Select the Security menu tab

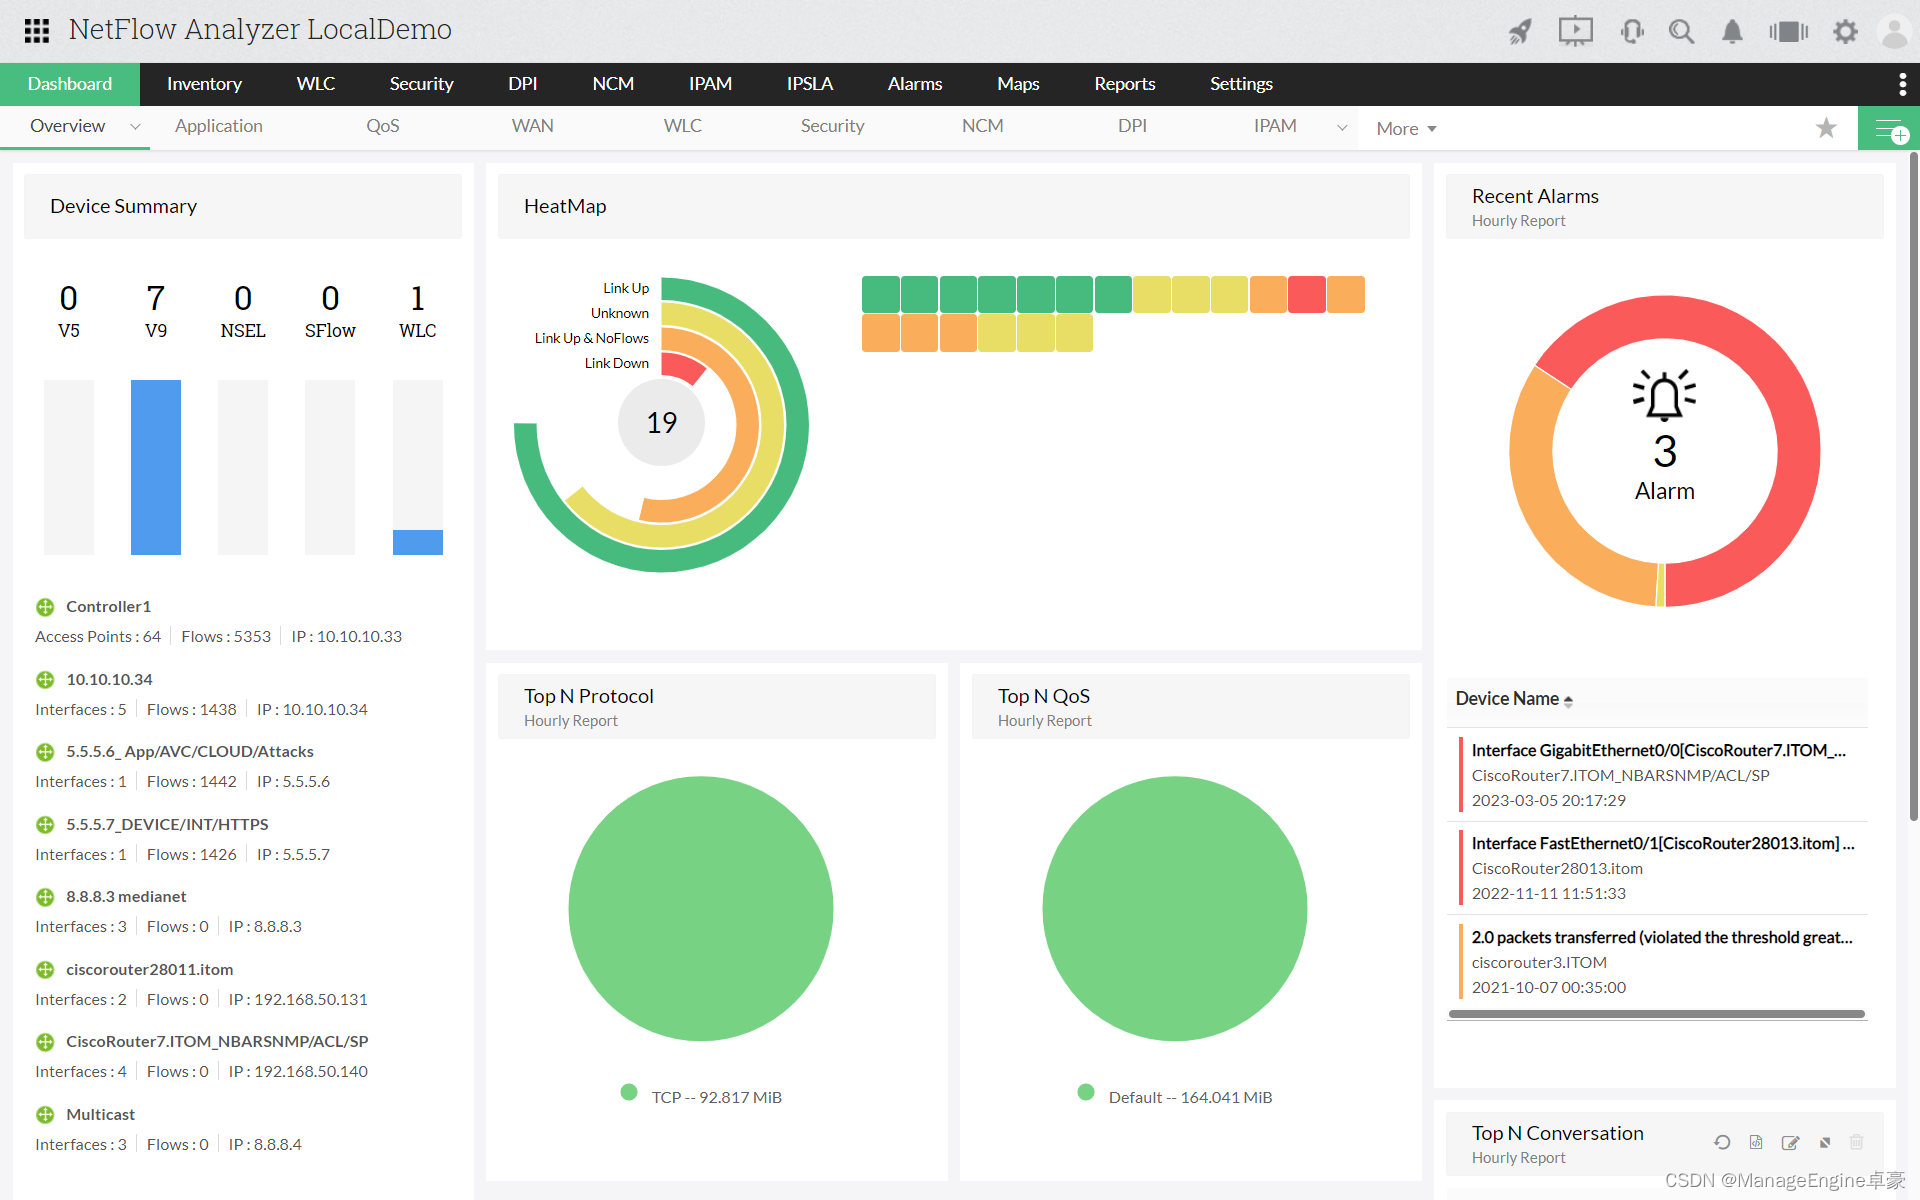tap(422, 83)
